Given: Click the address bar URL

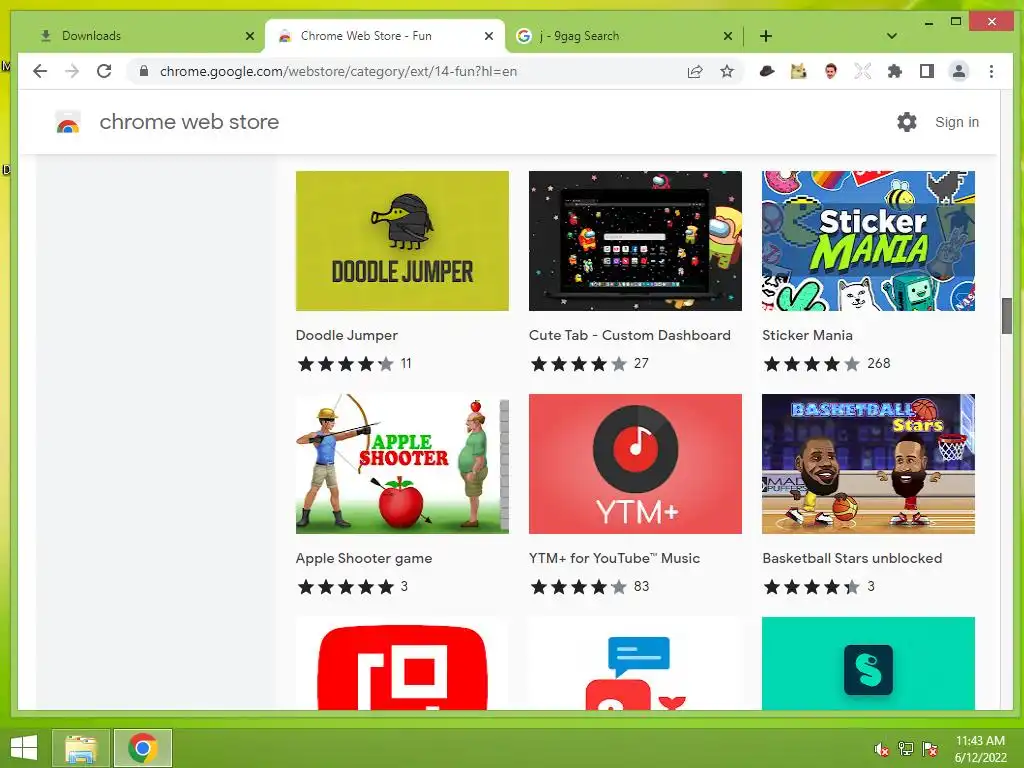Looking at the screenshot, I should [338, 71].
